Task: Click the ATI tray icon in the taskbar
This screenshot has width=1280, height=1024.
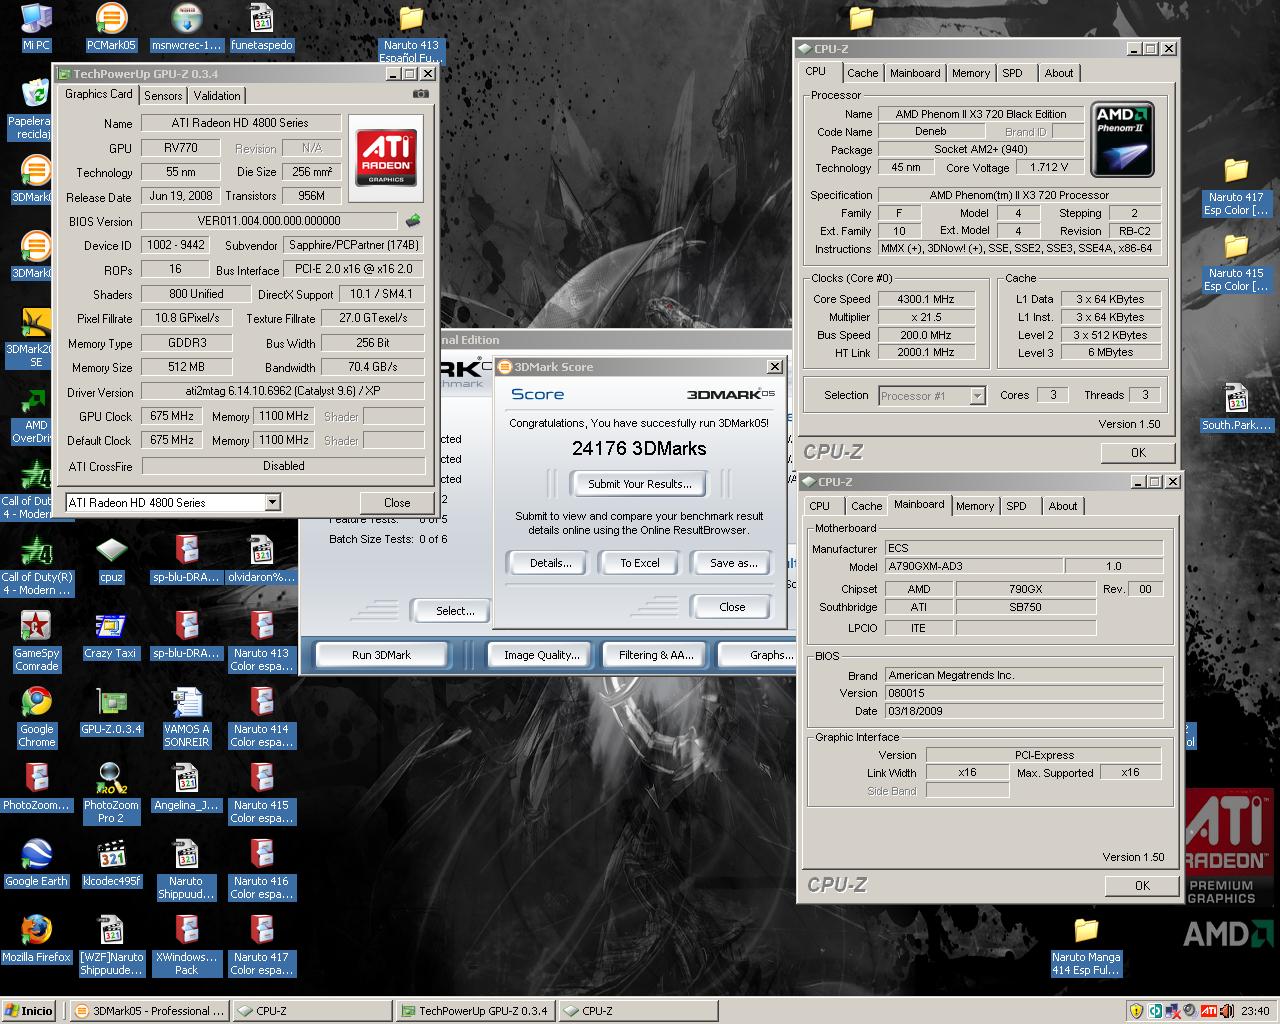Action: 1208,1011
